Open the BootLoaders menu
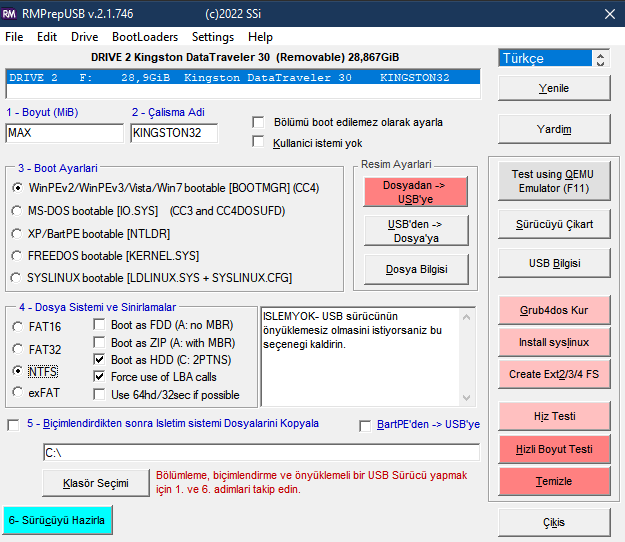 pyautogui.click(x=145, y=37)
